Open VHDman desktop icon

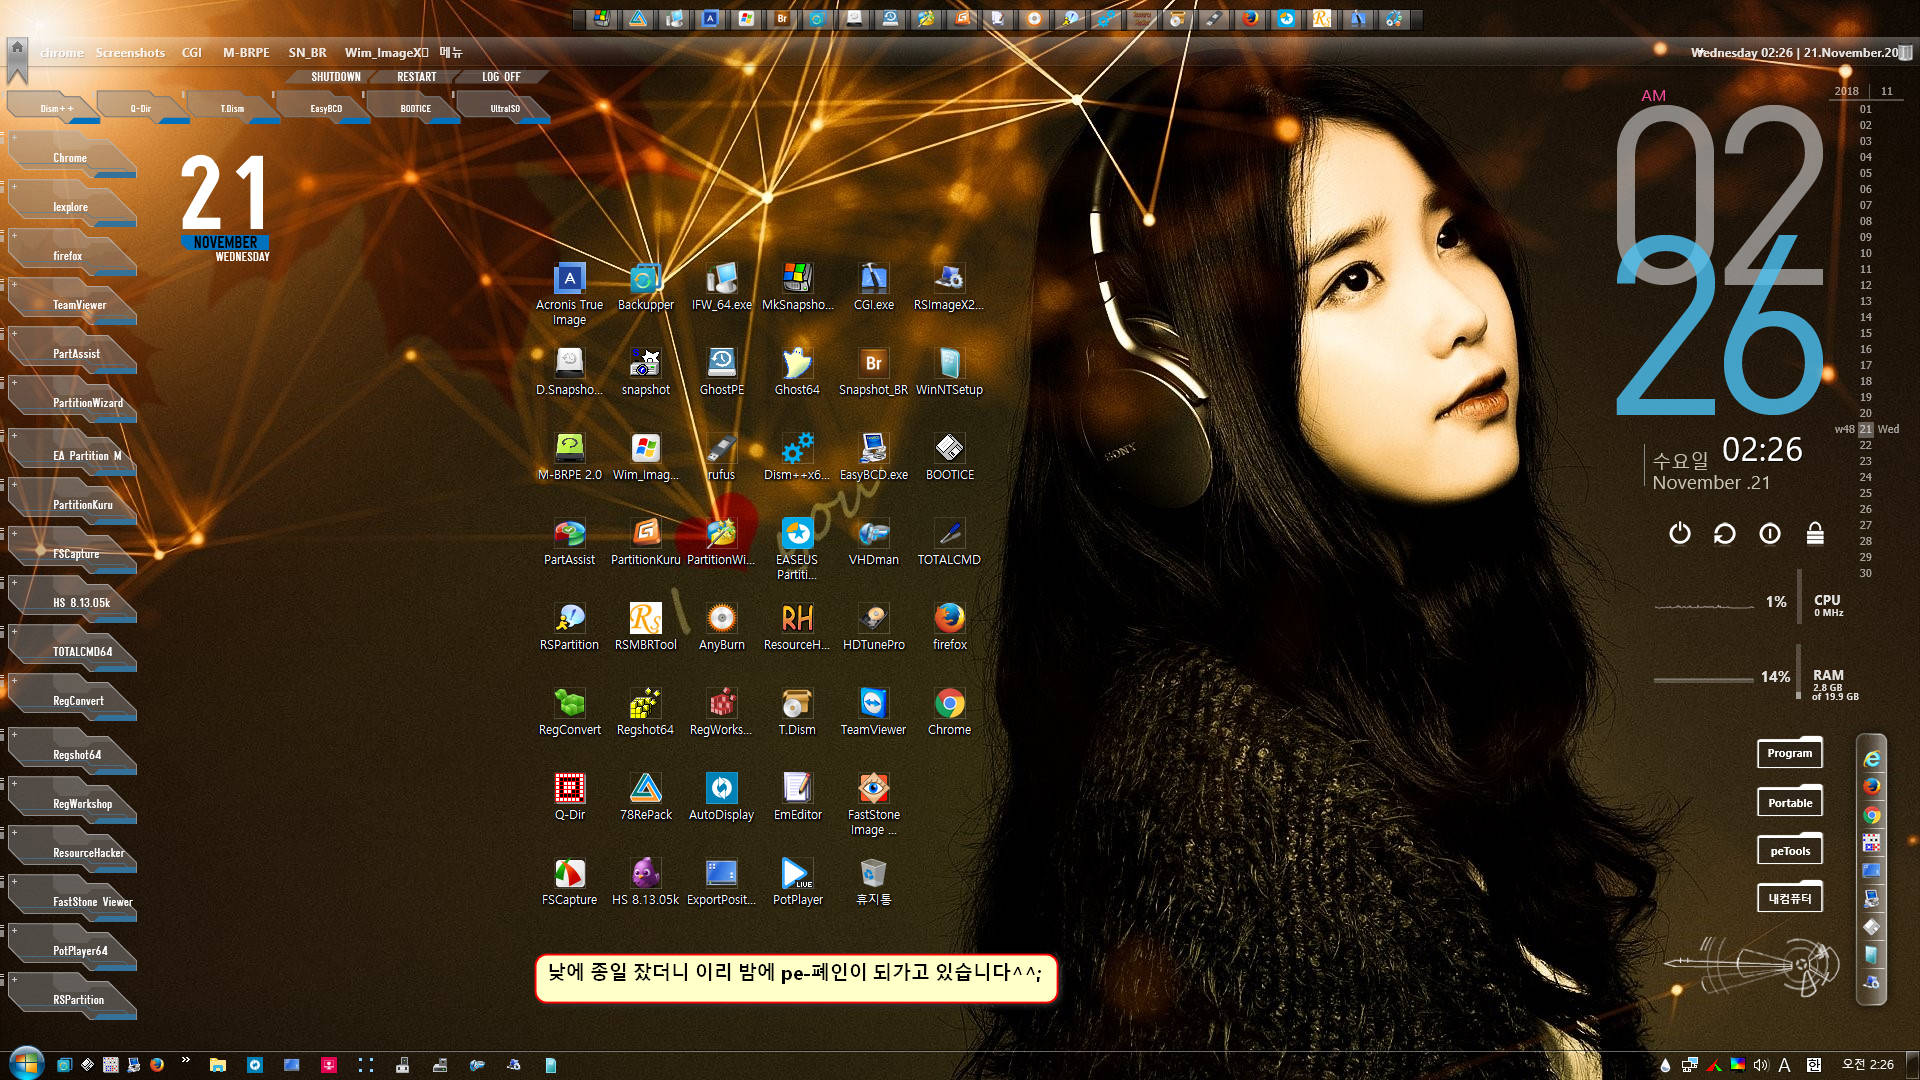tap(873, 542)
